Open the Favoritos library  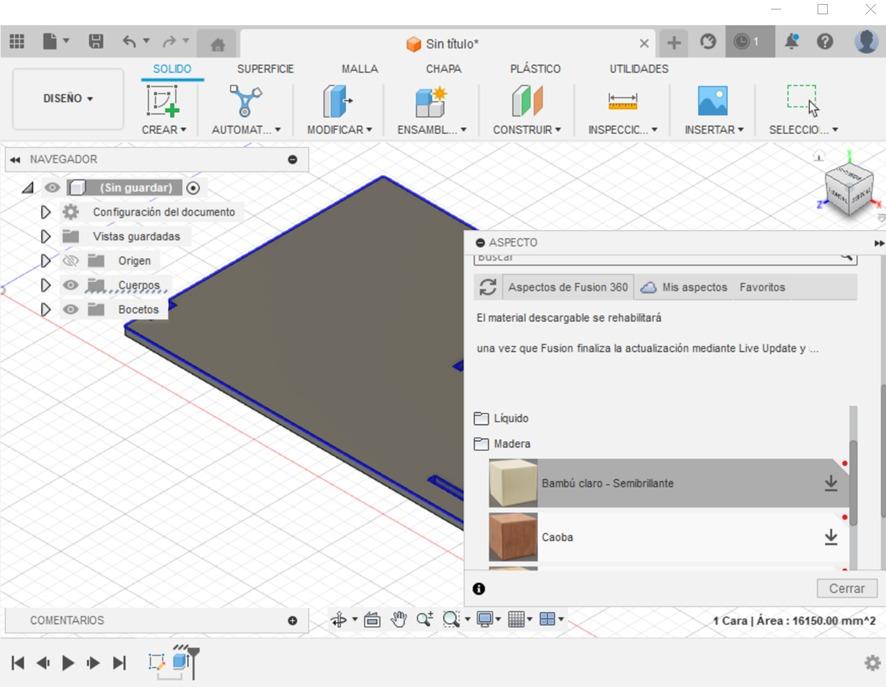762,287
